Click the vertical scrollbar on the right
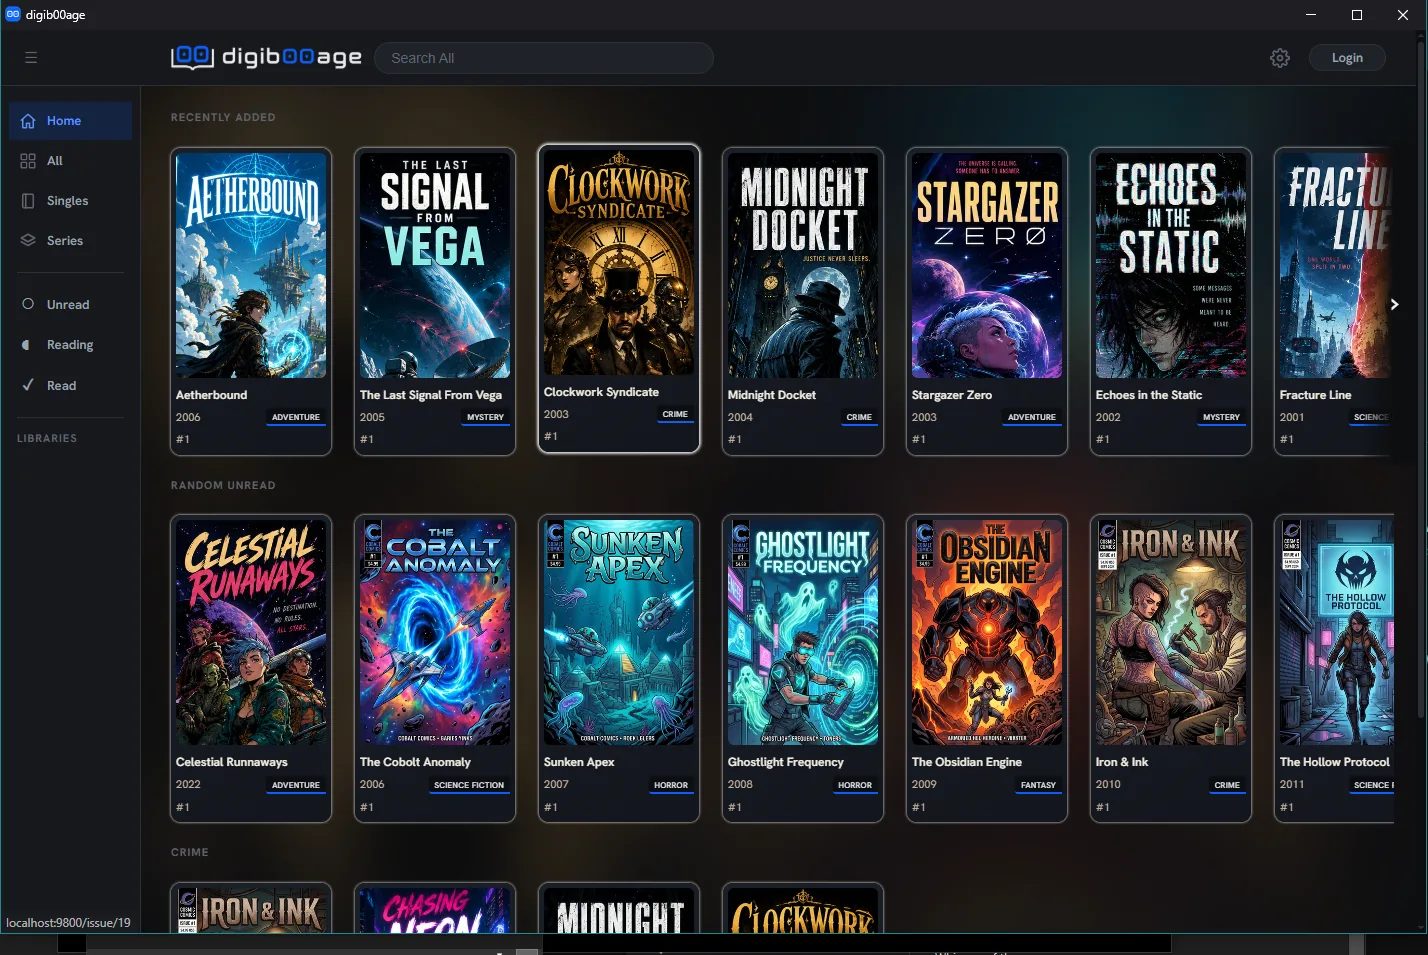The height and width of the screenshot is (955, 1428). (x=1422, y=380)
